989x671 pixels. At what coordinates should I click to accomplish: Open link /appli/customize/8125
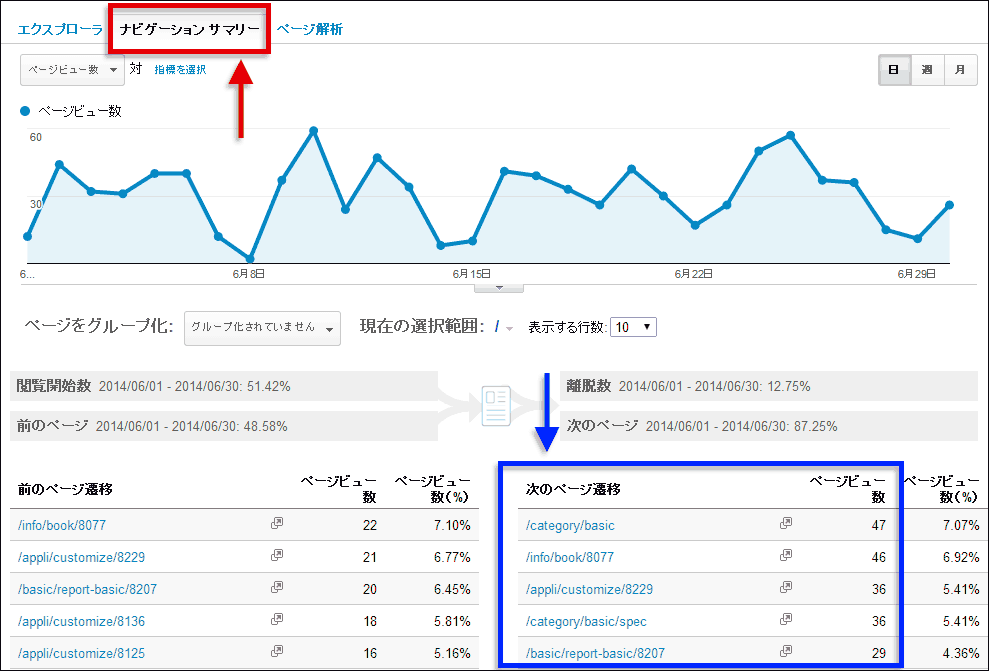pyautogui.click(x=81, y=653)
